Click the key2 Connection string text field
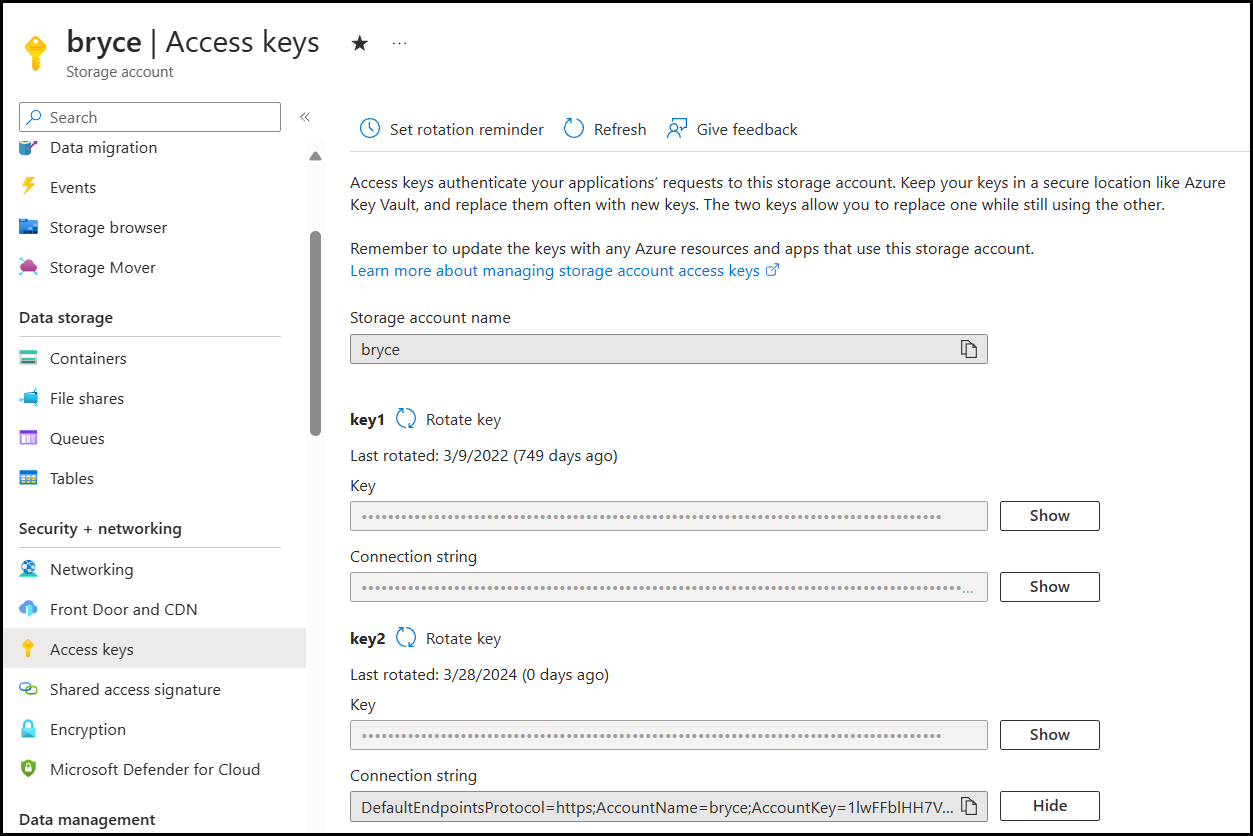Screen dimensions: 1253x836 click(x=668, y=806)
